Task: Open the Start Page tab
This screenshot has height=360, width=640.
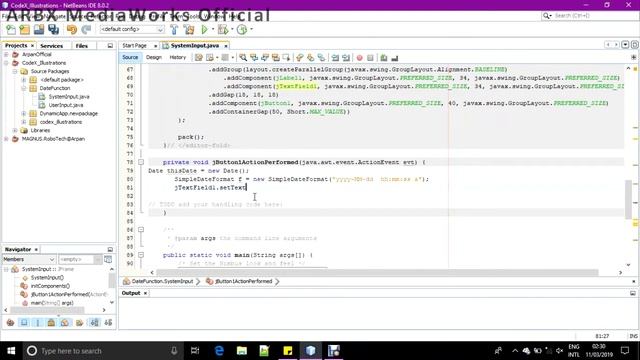Action: coord(134,46)
